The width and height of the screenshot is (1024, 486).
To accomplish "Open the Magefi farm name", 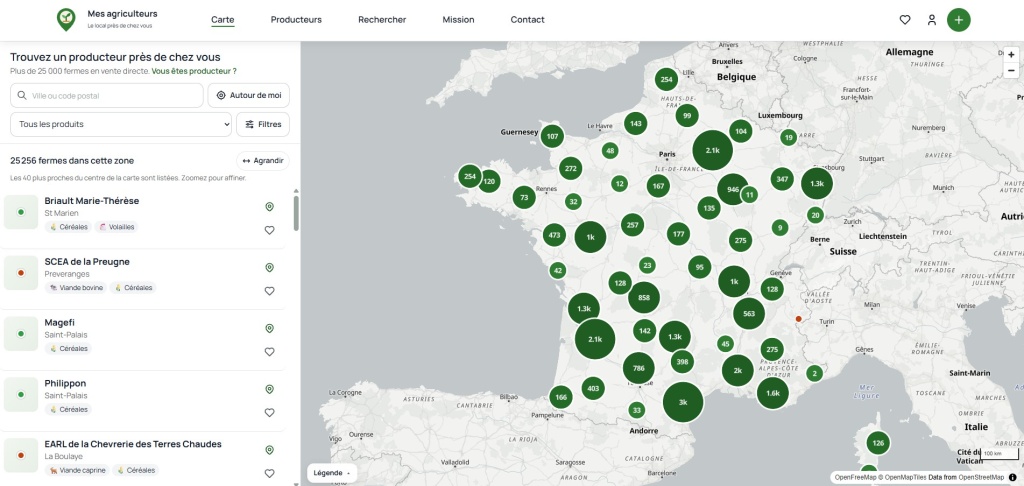I will tap(59, 322).
